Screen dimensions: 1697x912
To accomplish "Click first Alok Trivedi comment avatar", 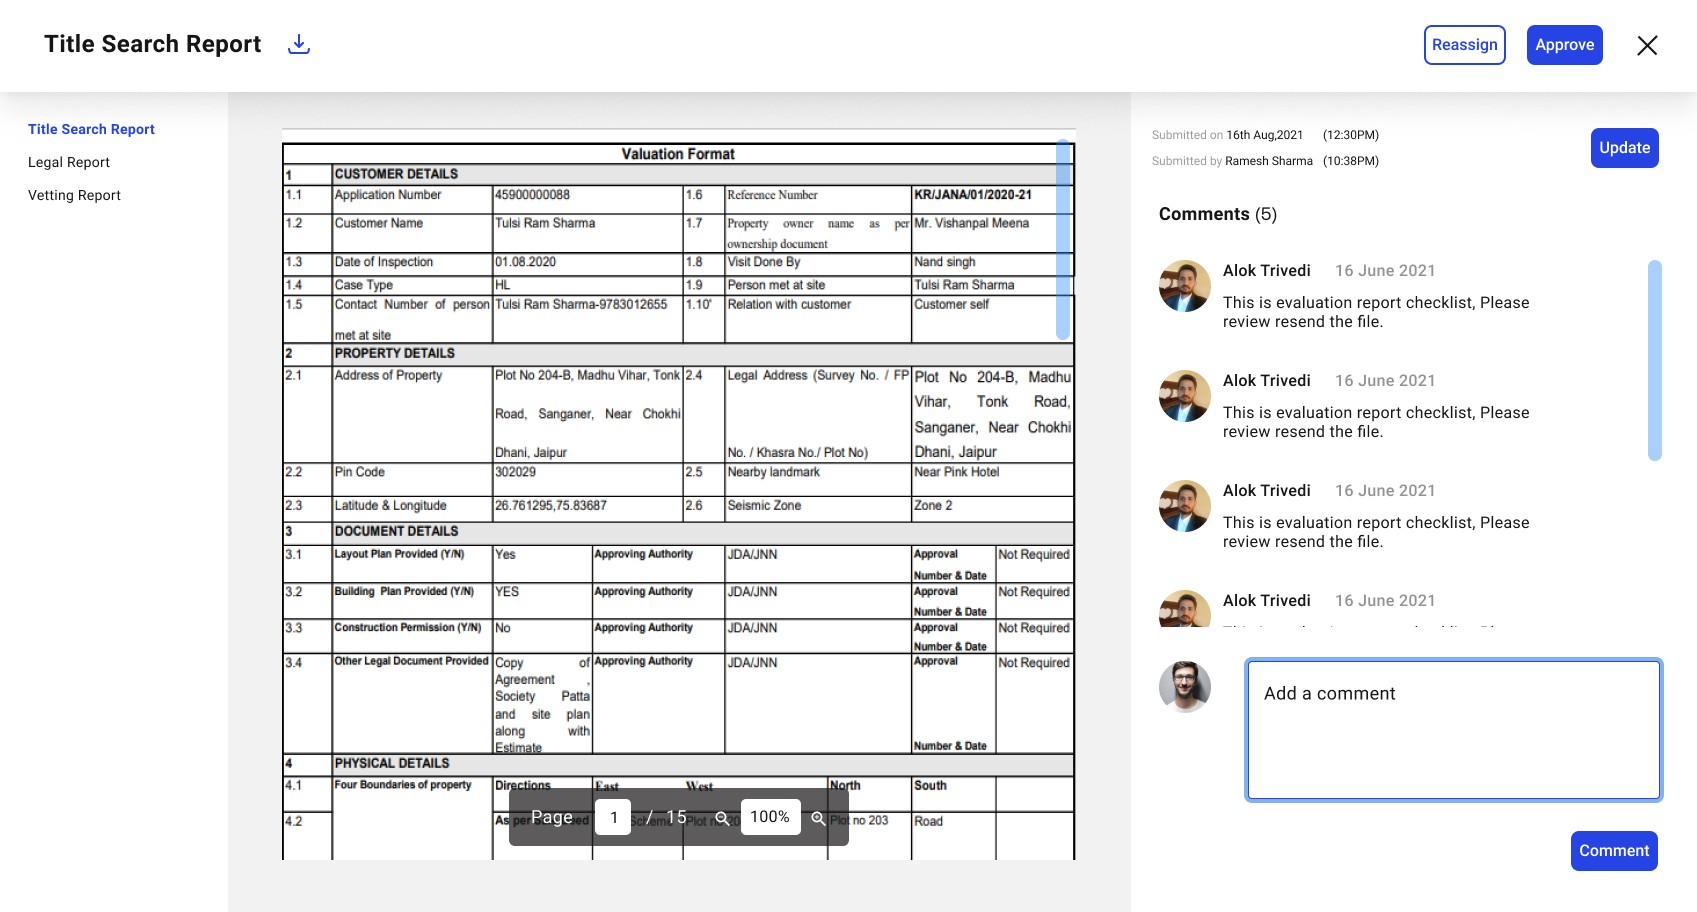I will pos(1185,286).
